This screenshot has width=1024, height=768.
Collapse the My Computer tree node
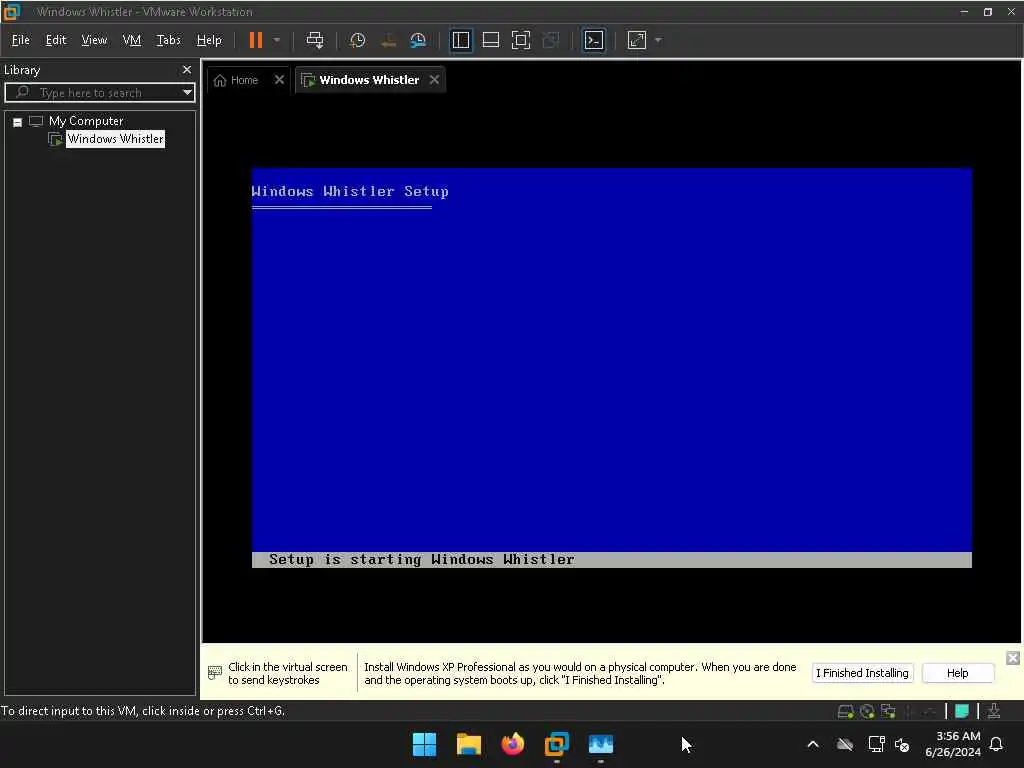click(x=18, y=121)
